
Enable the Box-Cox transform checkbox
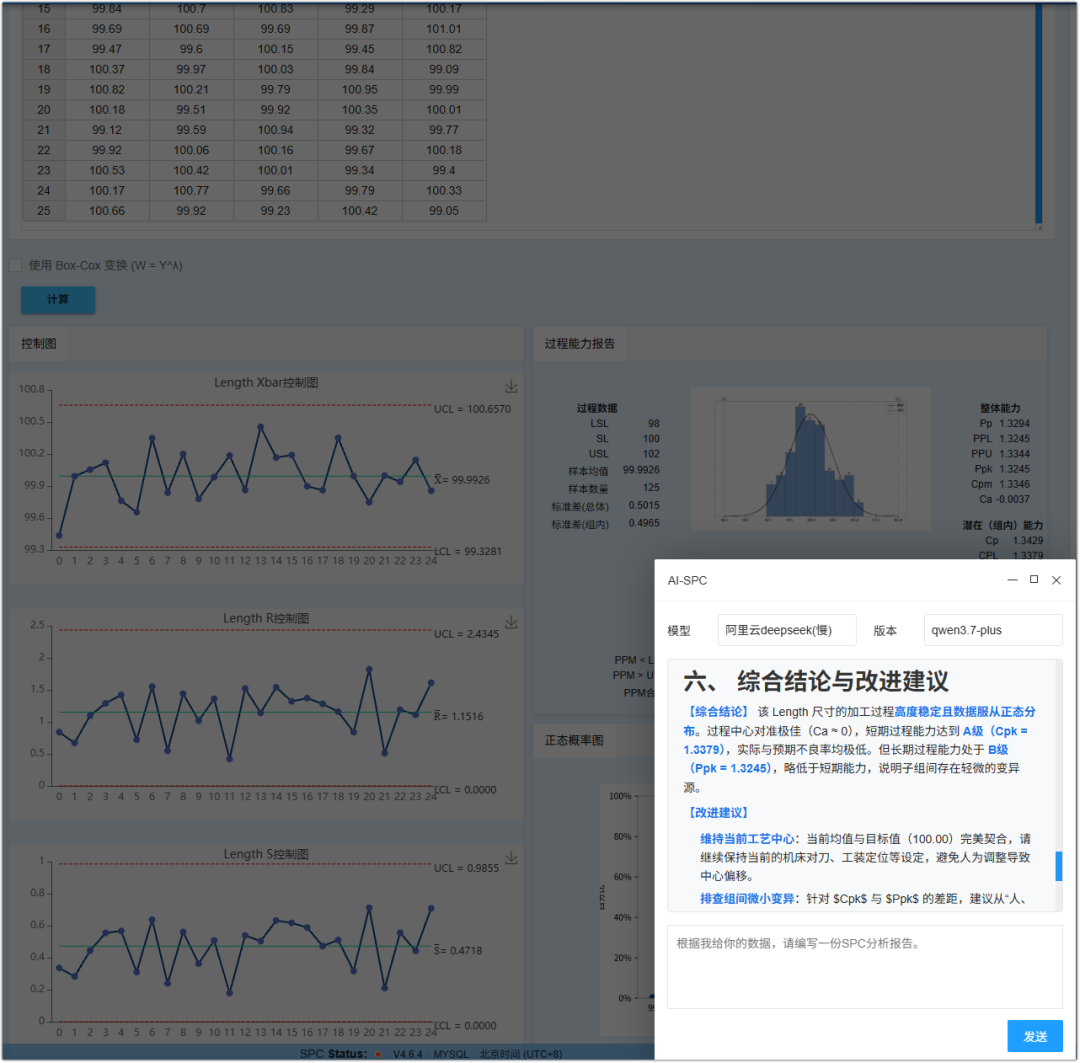click(15, 265)
